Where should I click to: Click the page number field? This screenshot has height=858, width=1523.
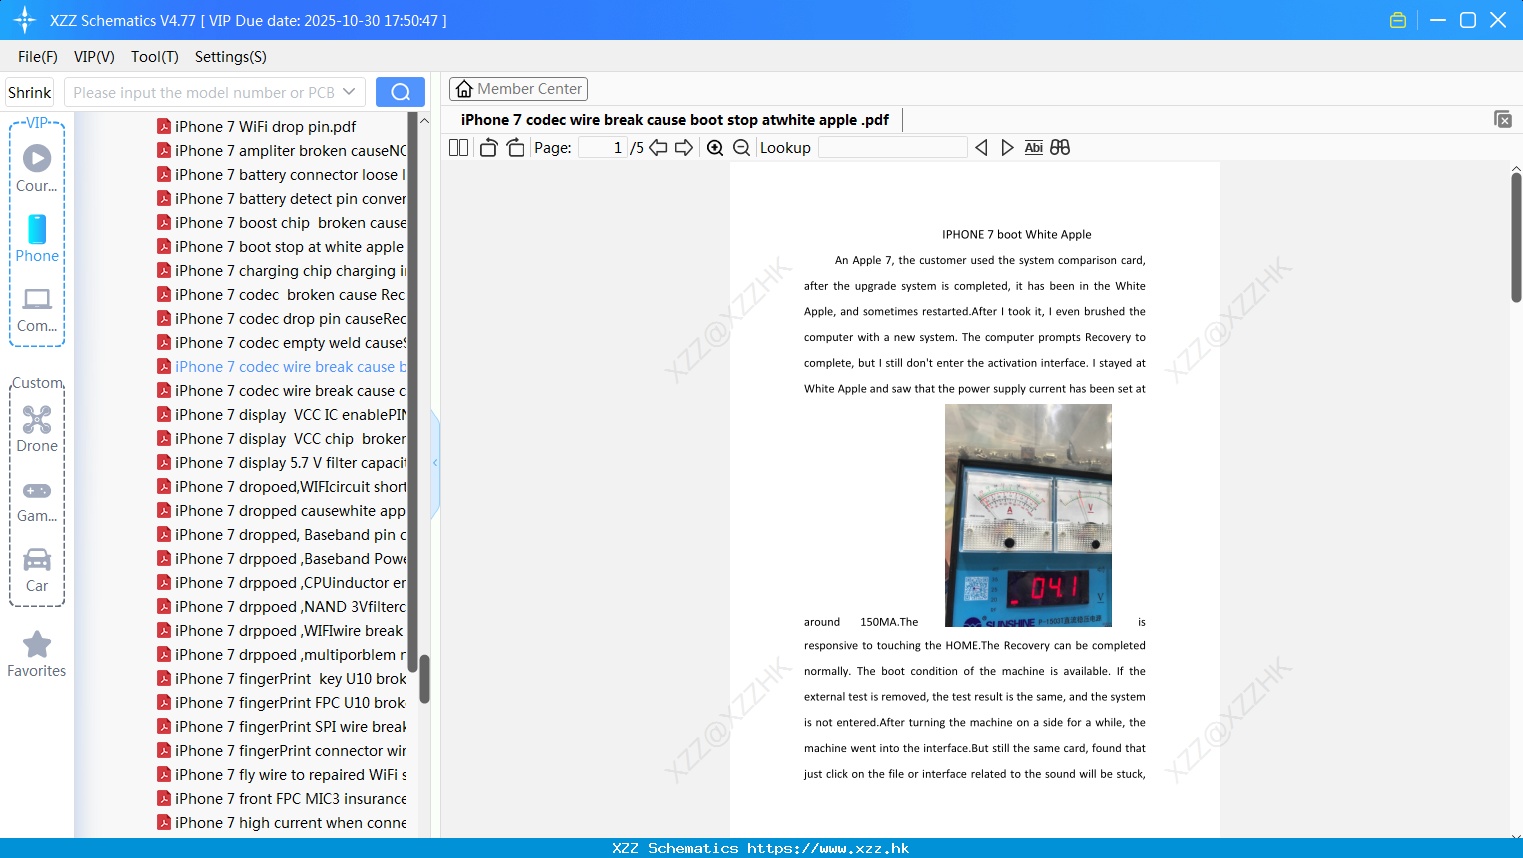click(603, 147)
